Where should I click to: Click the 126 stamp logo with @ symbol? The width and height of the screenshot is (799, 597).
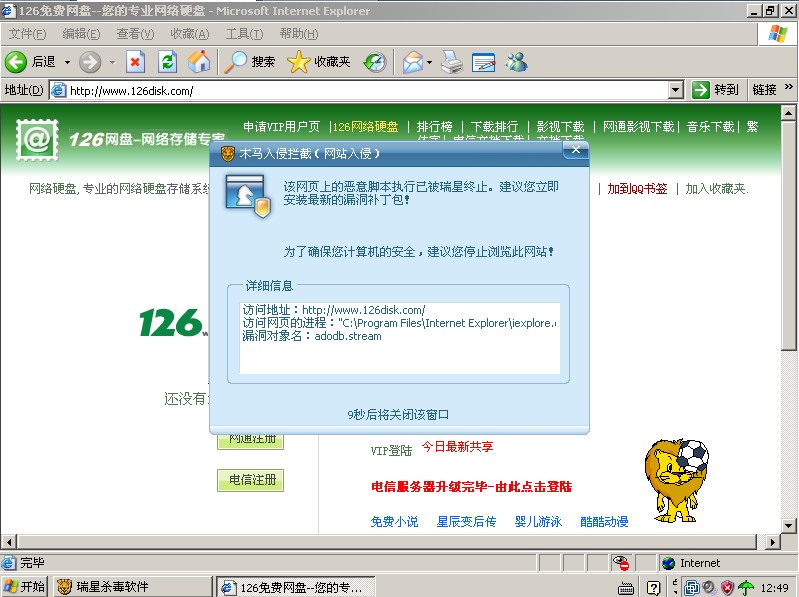[x=37, y=139]
